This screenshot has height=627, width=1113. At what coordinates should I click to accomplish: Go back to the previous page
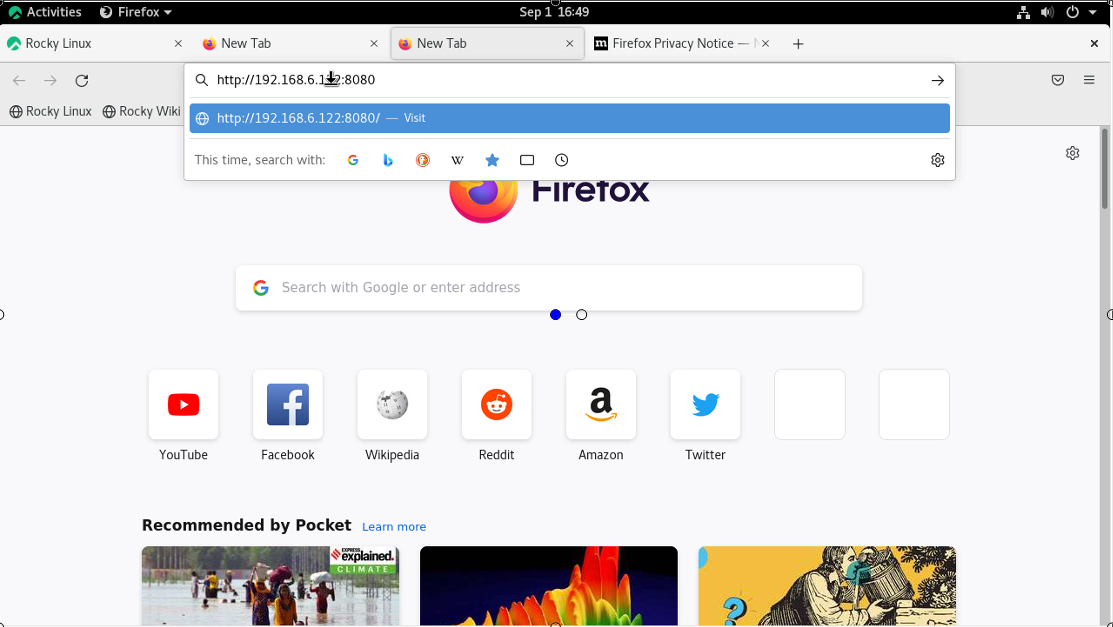[x=19, y=80]
